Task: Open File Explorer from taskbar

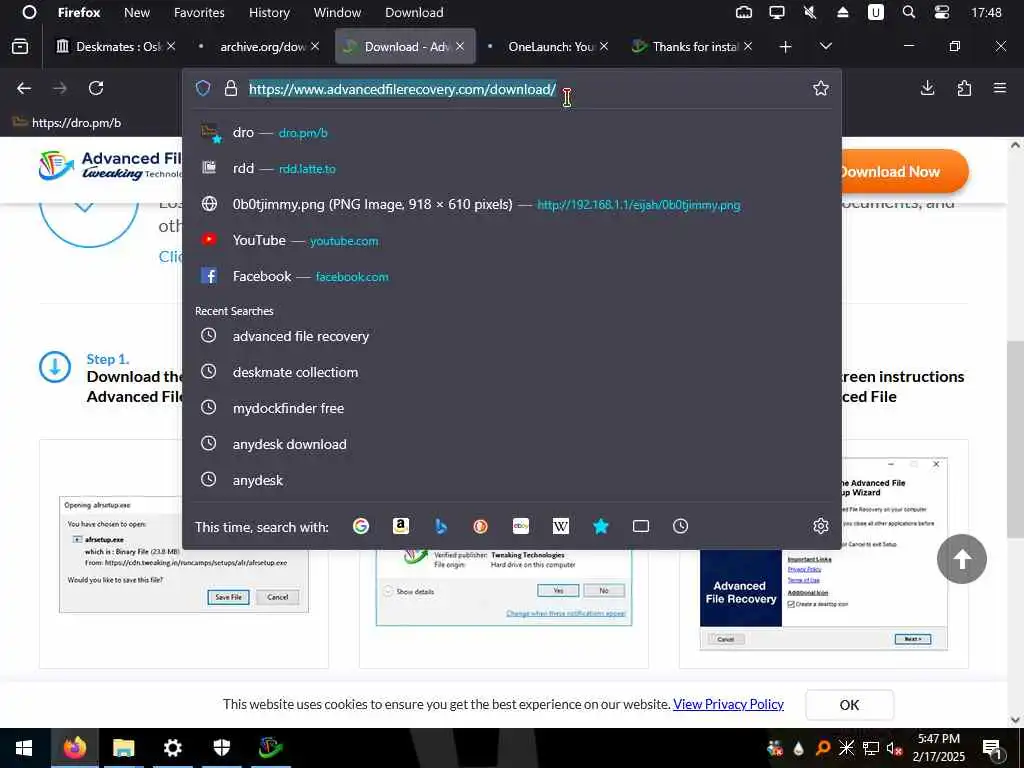Action: (123, 748)
